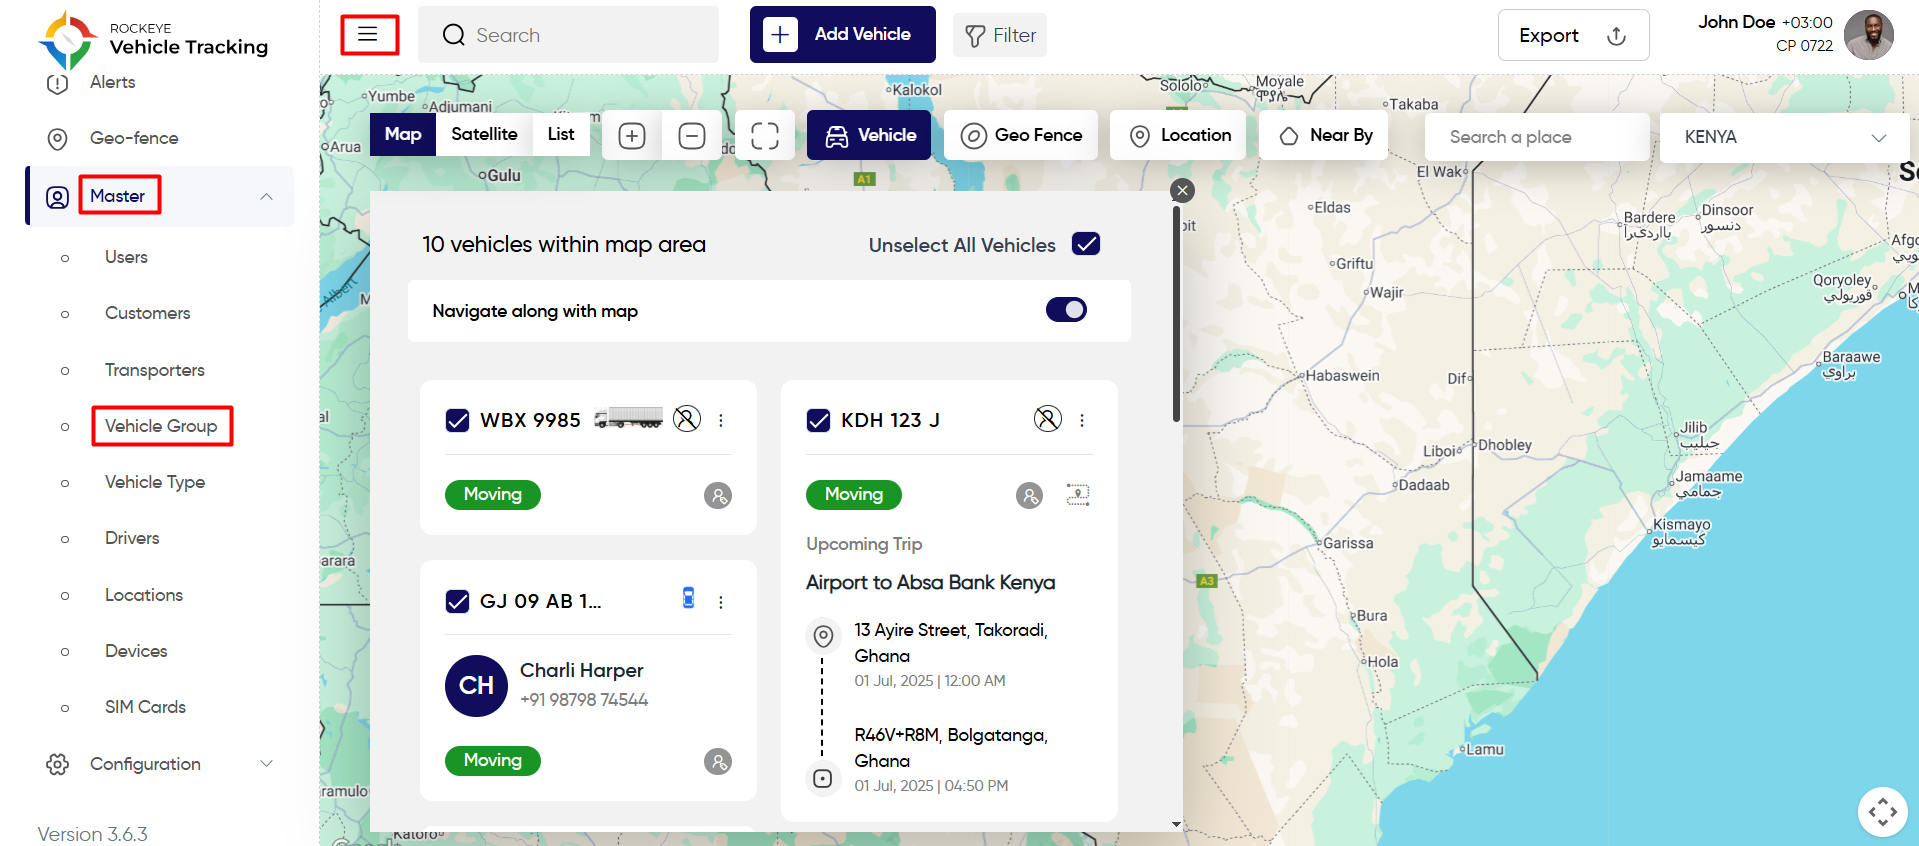Click WBX 9985 no-driver icon

pos(687,418)
